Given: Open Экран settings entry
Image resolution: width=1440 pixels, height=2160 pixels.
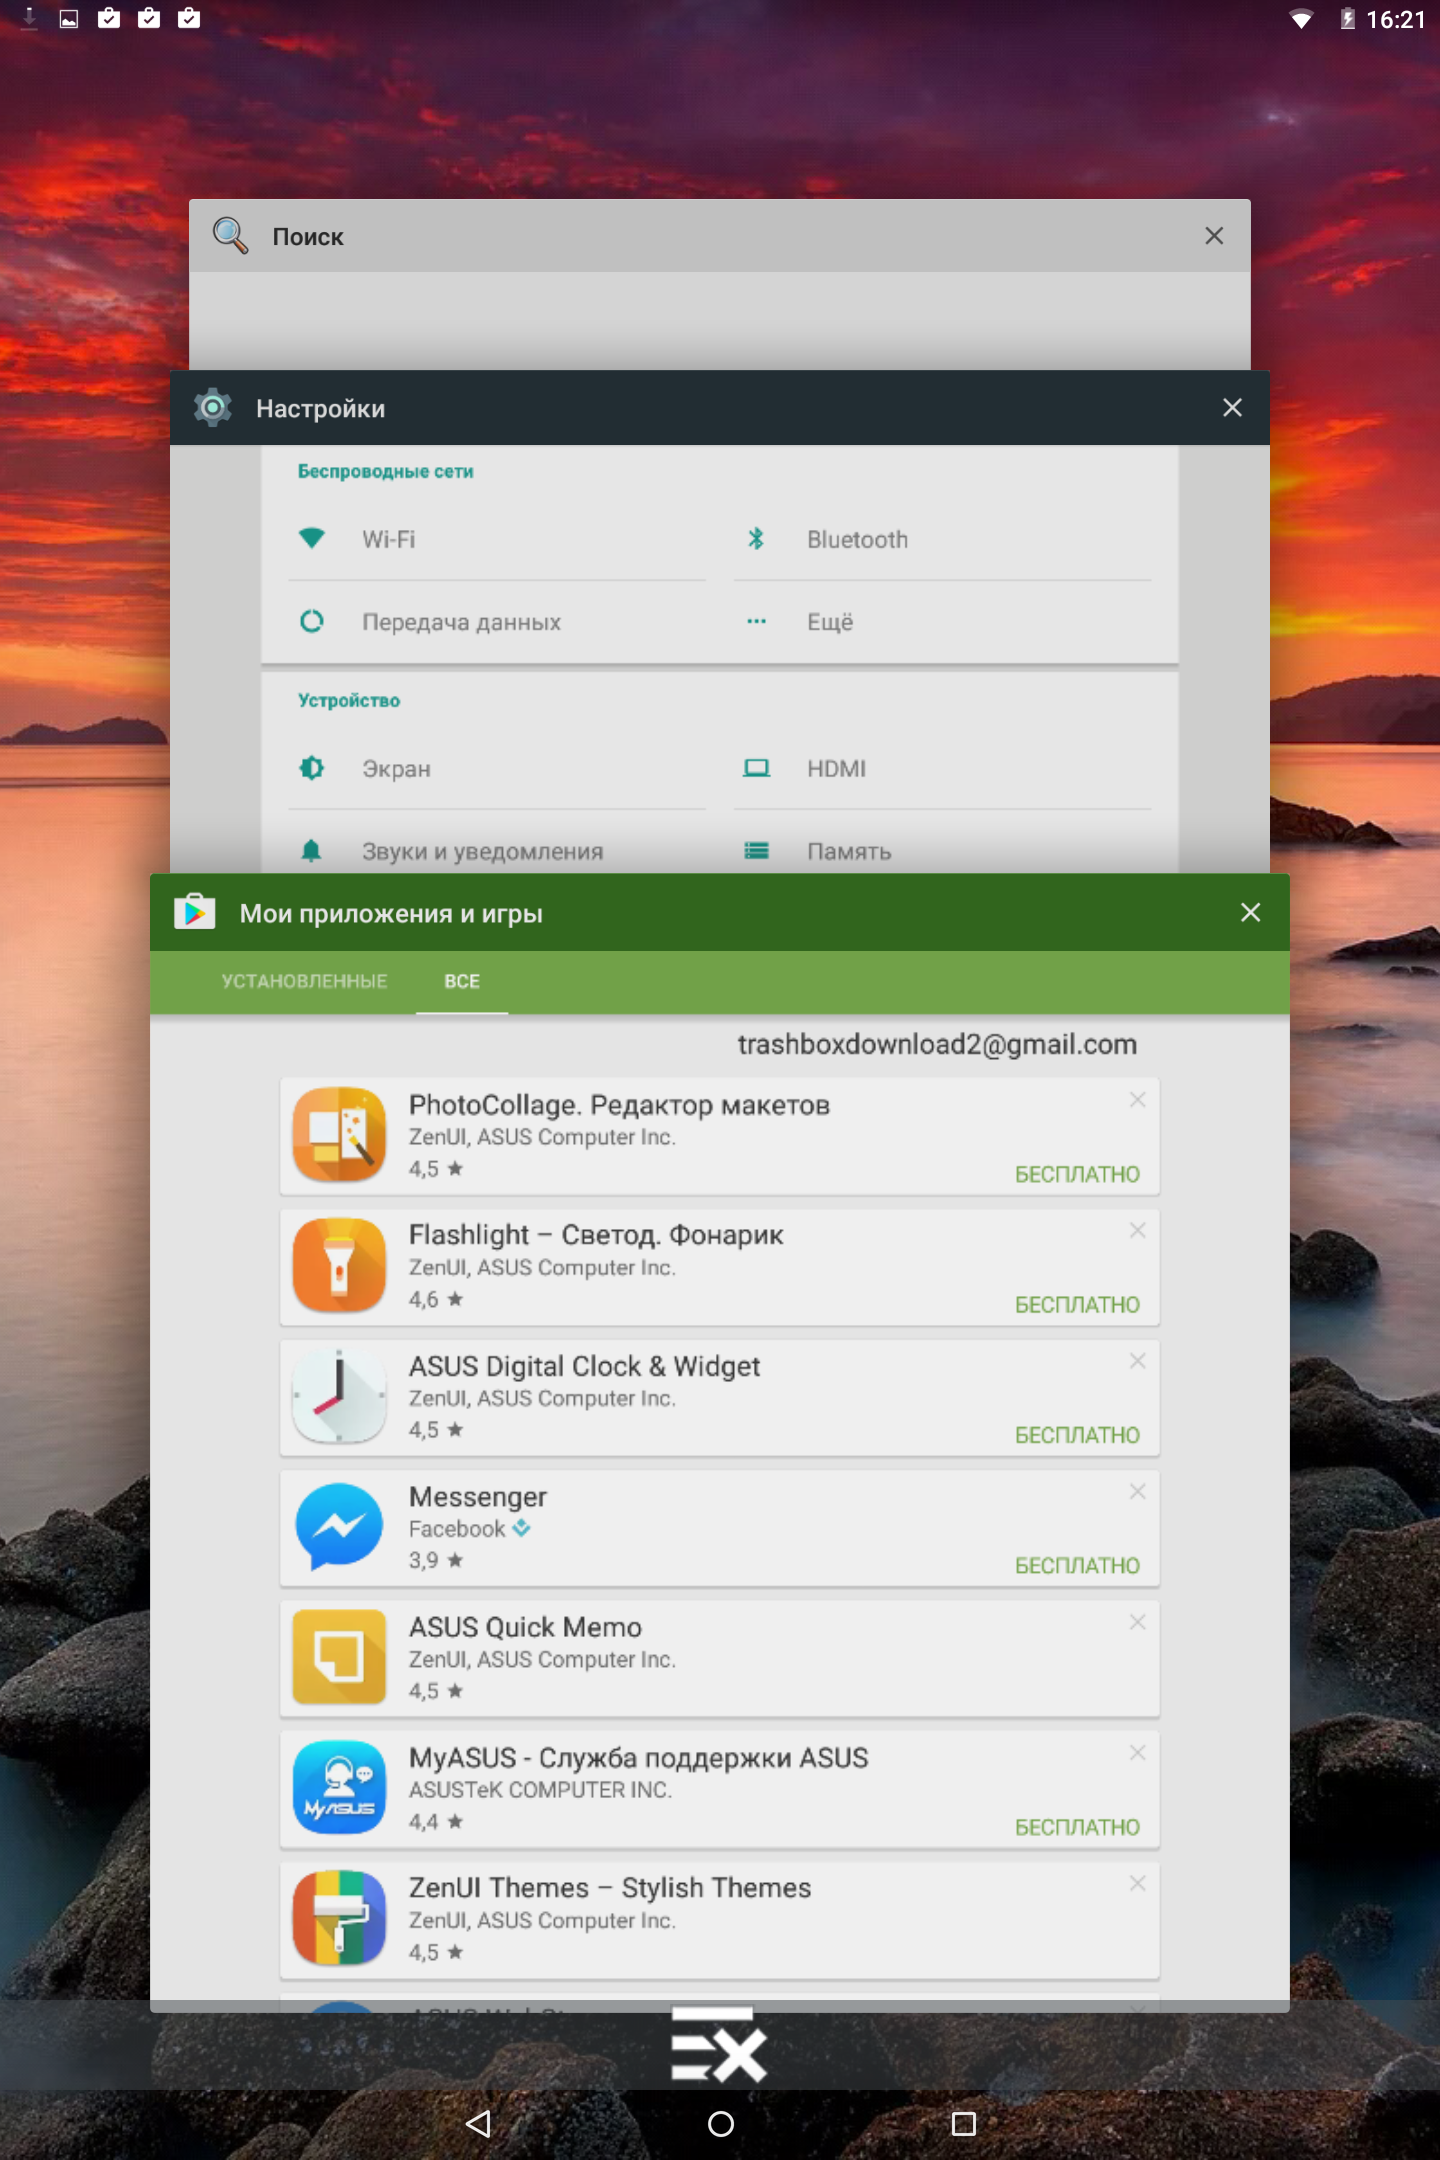Looking at the screenshot, I should click(497, 769).
